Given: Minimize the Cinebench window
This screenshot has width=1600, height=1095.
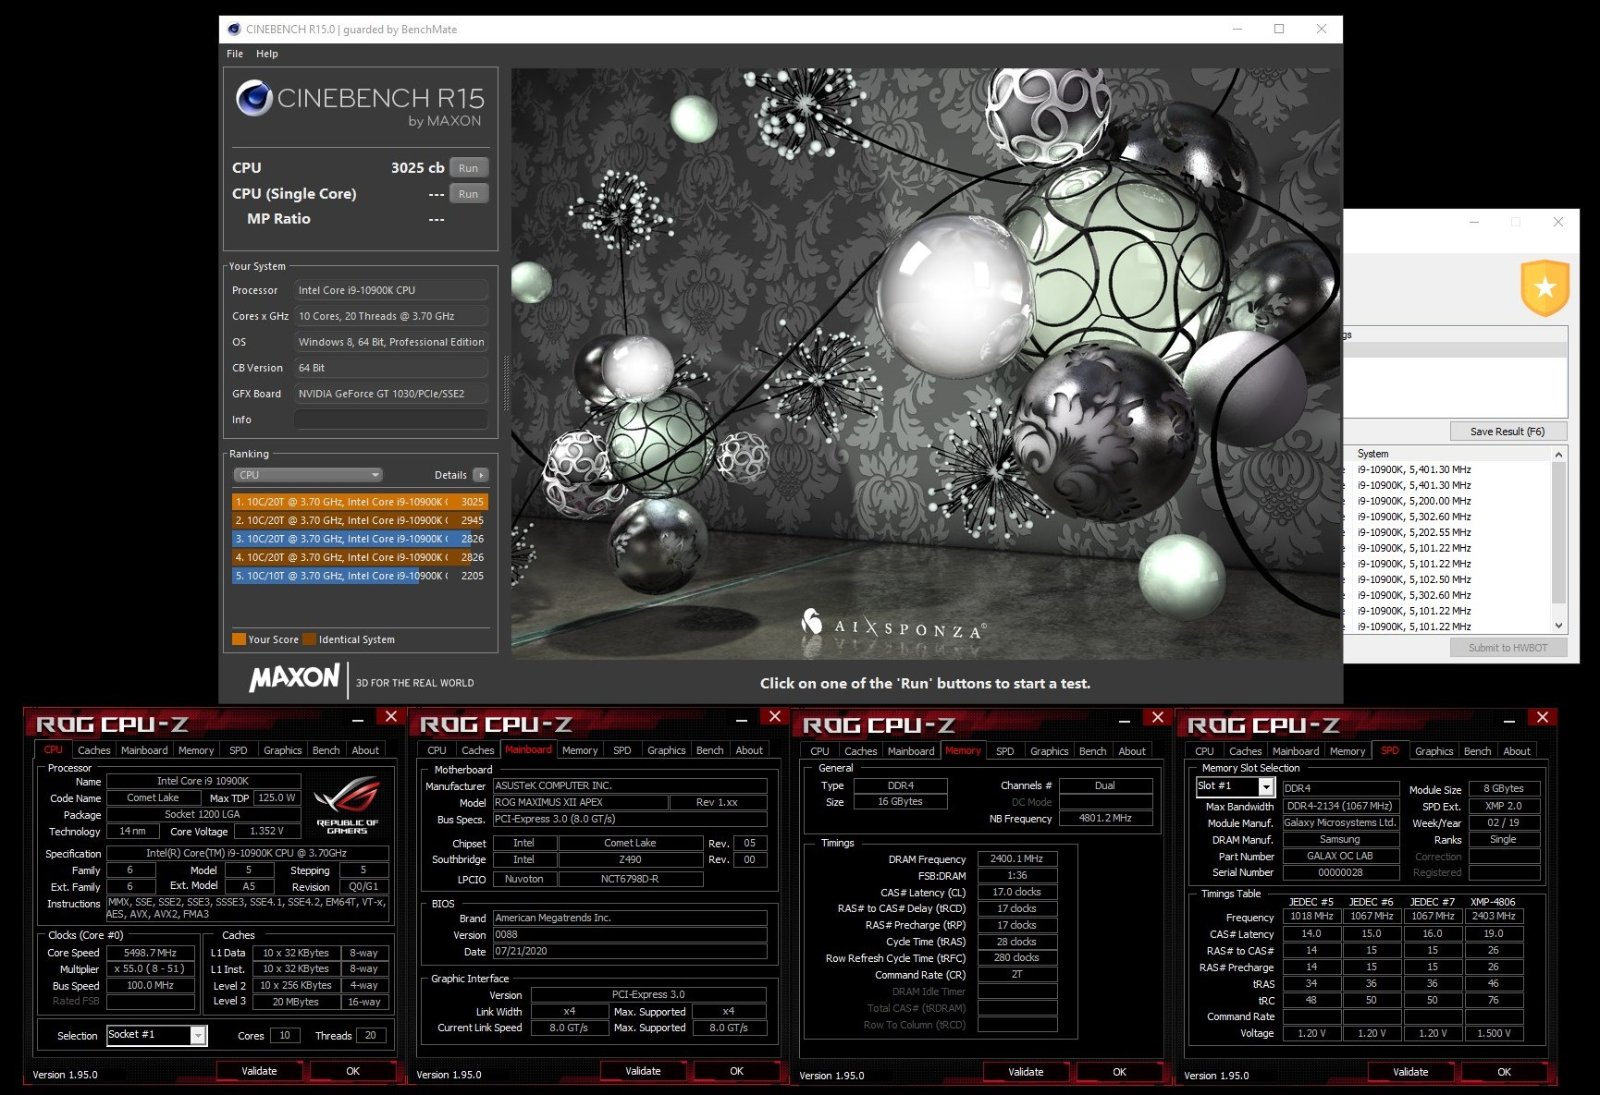Looking at the screenshot, I should [x=1237, y=29].
